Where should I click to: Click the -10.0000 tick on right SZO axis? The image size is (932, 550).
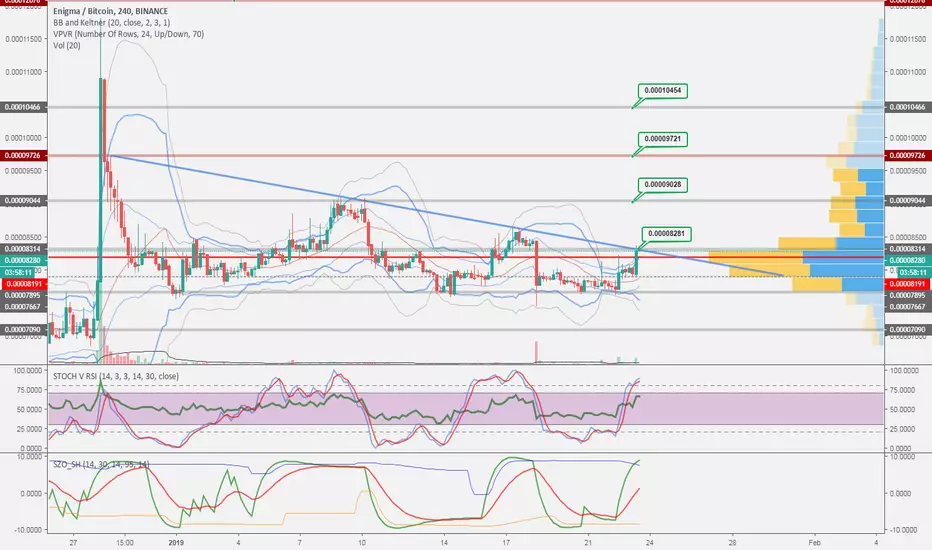click(x=902, y=530)
